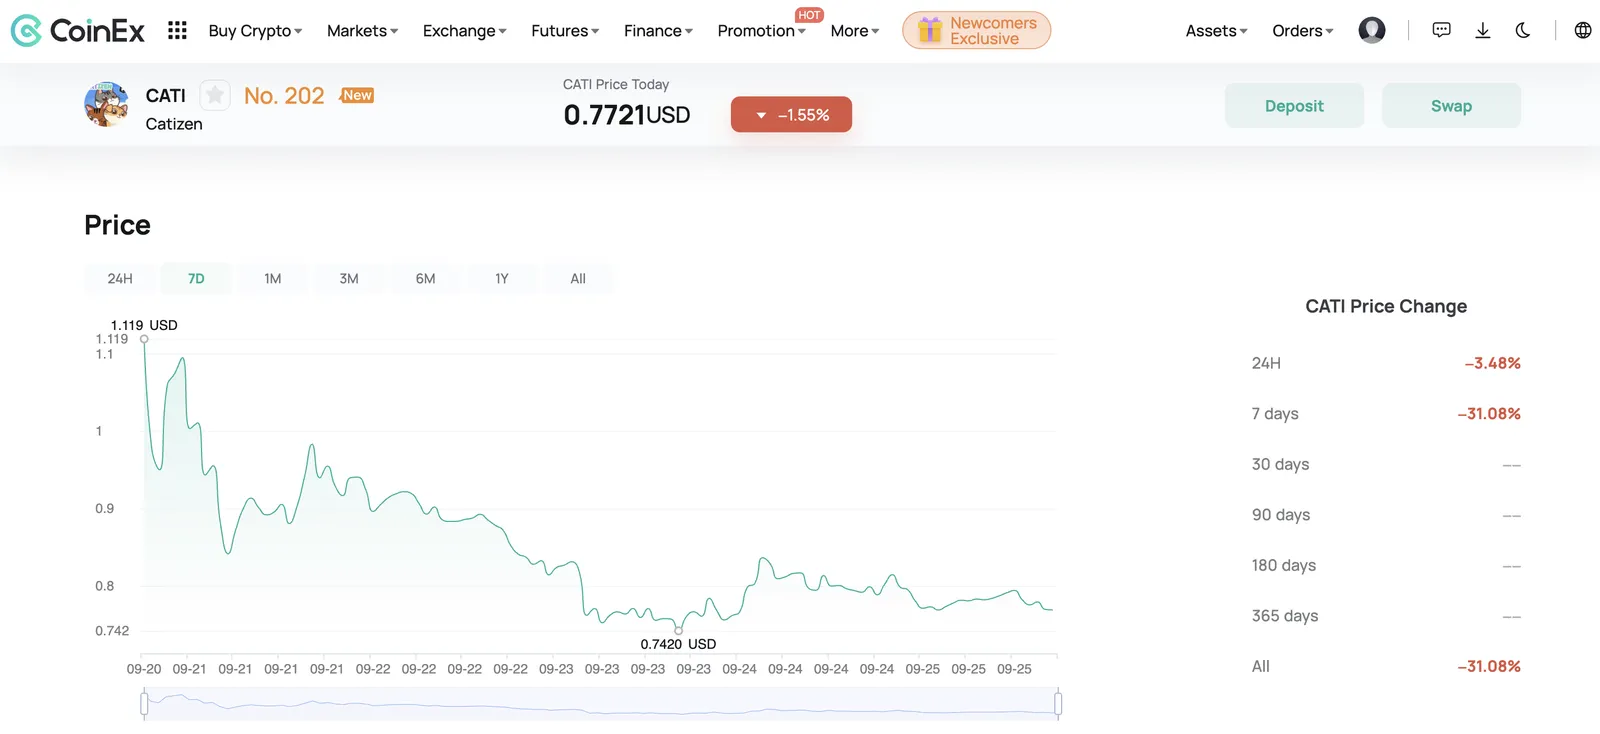Click the Price section heading
The height and width of the screenshot is (734, 1600).
tap(117, 225)
